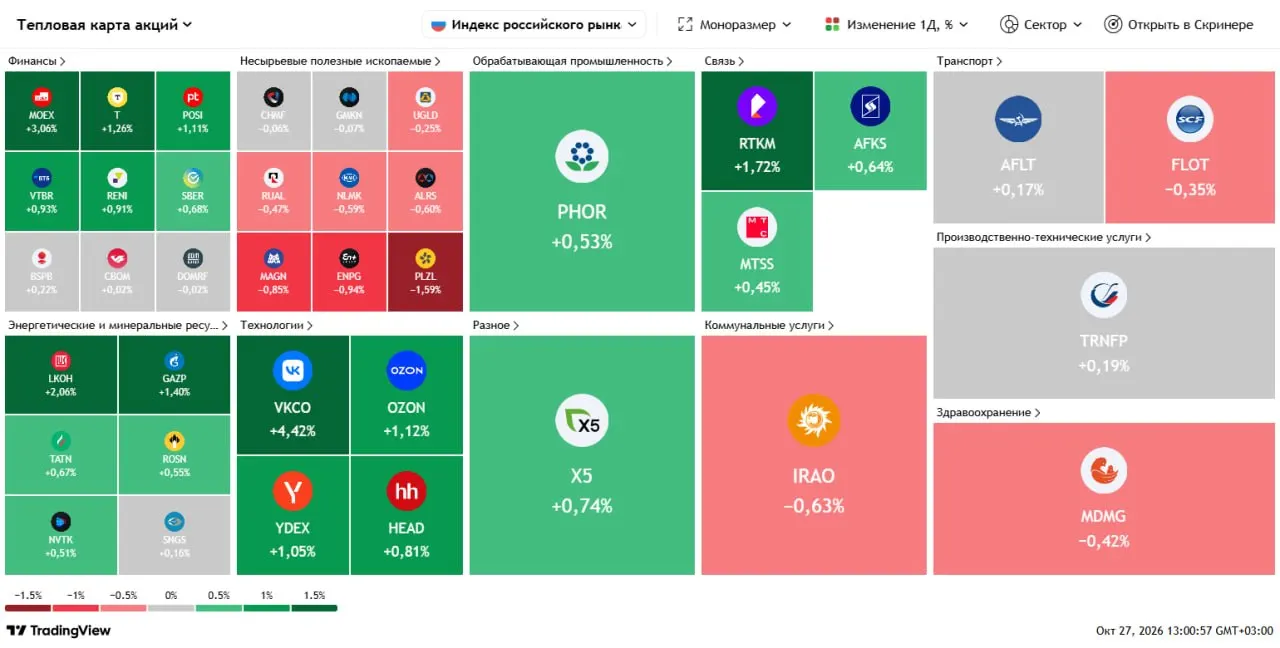Select the TRNFP logo
Image resolution: width=1280 pixels, height=648 pixels.
click(x=1104, y=296)
